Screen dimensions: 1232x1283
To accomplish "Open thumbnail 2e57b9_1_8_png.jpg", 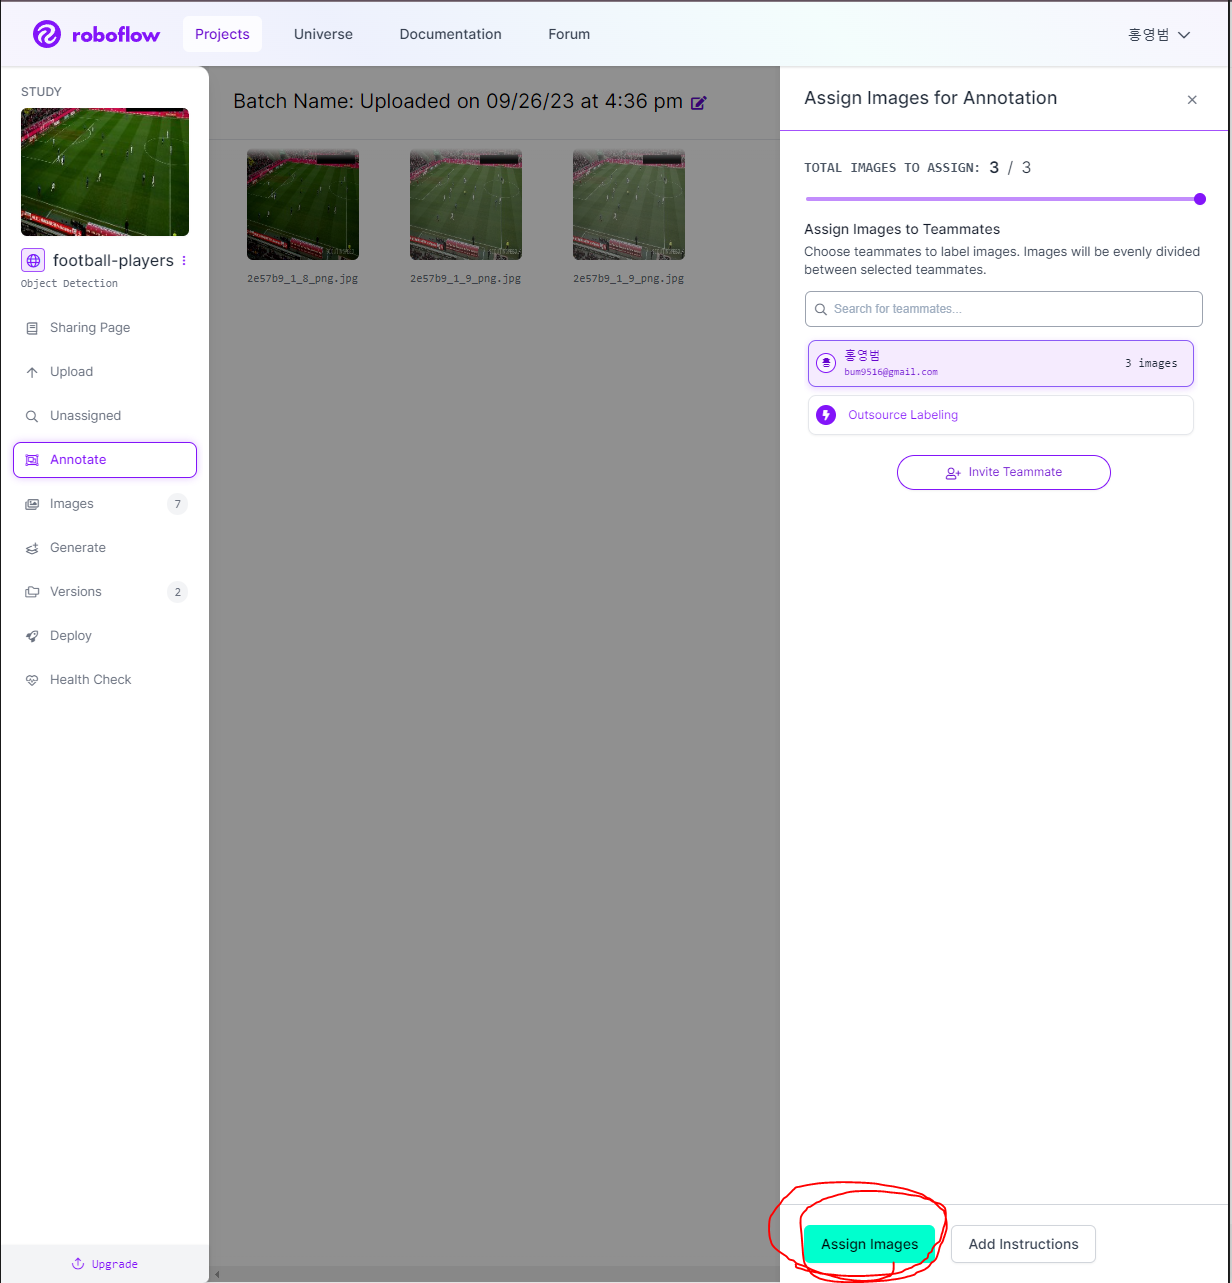I will coord(303,205).
